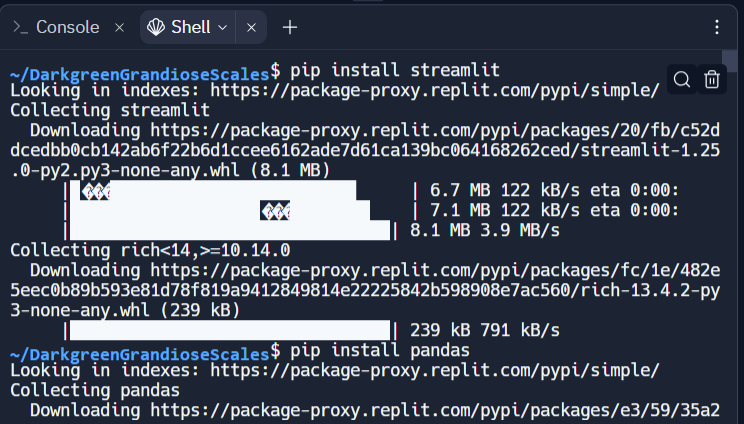Close the Shell tab

[251, 28]
